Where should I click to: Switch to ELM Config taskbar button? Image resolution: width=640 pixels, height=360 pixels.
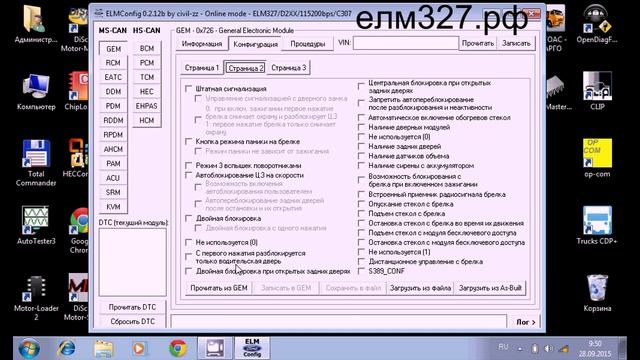tap(252, 348)
